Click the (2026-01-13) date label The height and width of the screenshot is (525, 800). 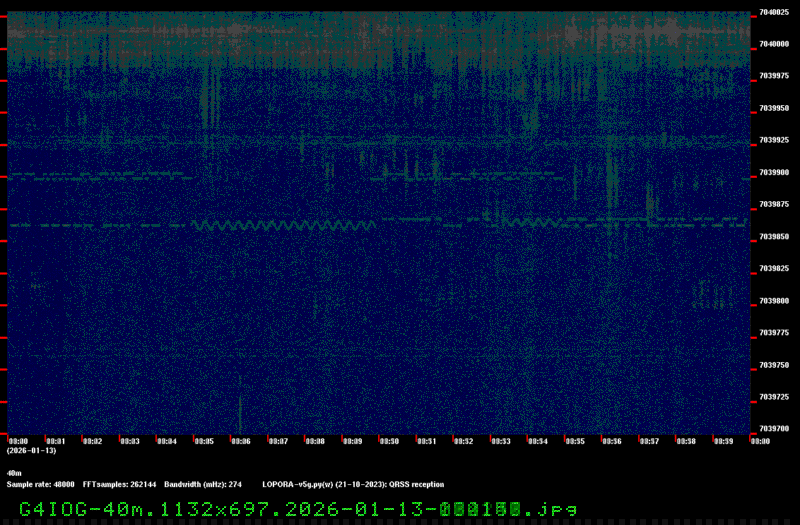[x=30, y=451]
